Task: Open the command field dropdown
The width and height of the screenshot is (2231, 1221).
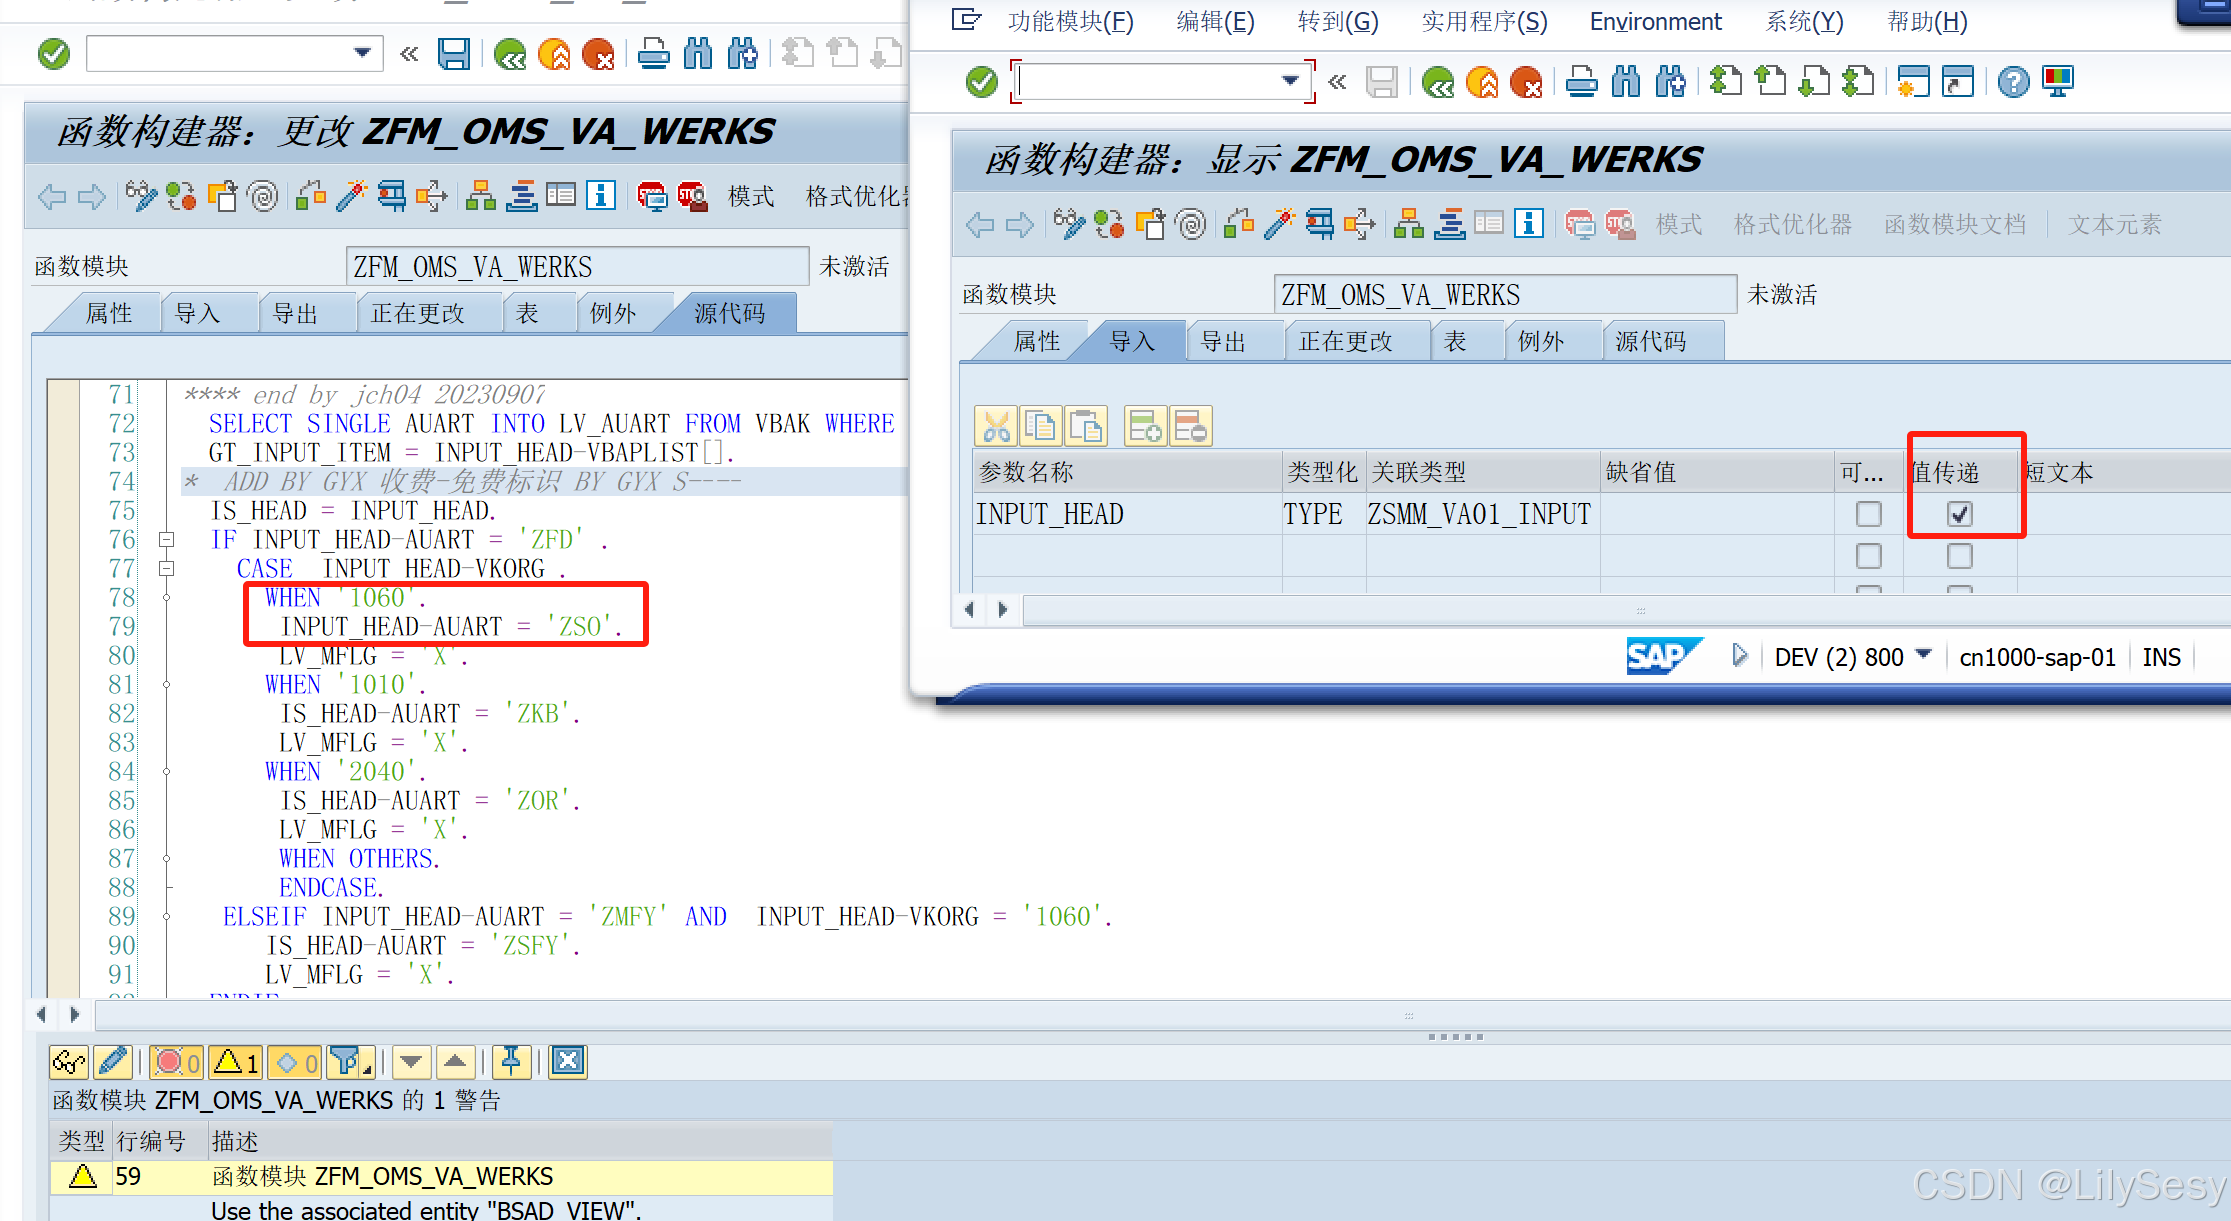Action: (1289, 81)
